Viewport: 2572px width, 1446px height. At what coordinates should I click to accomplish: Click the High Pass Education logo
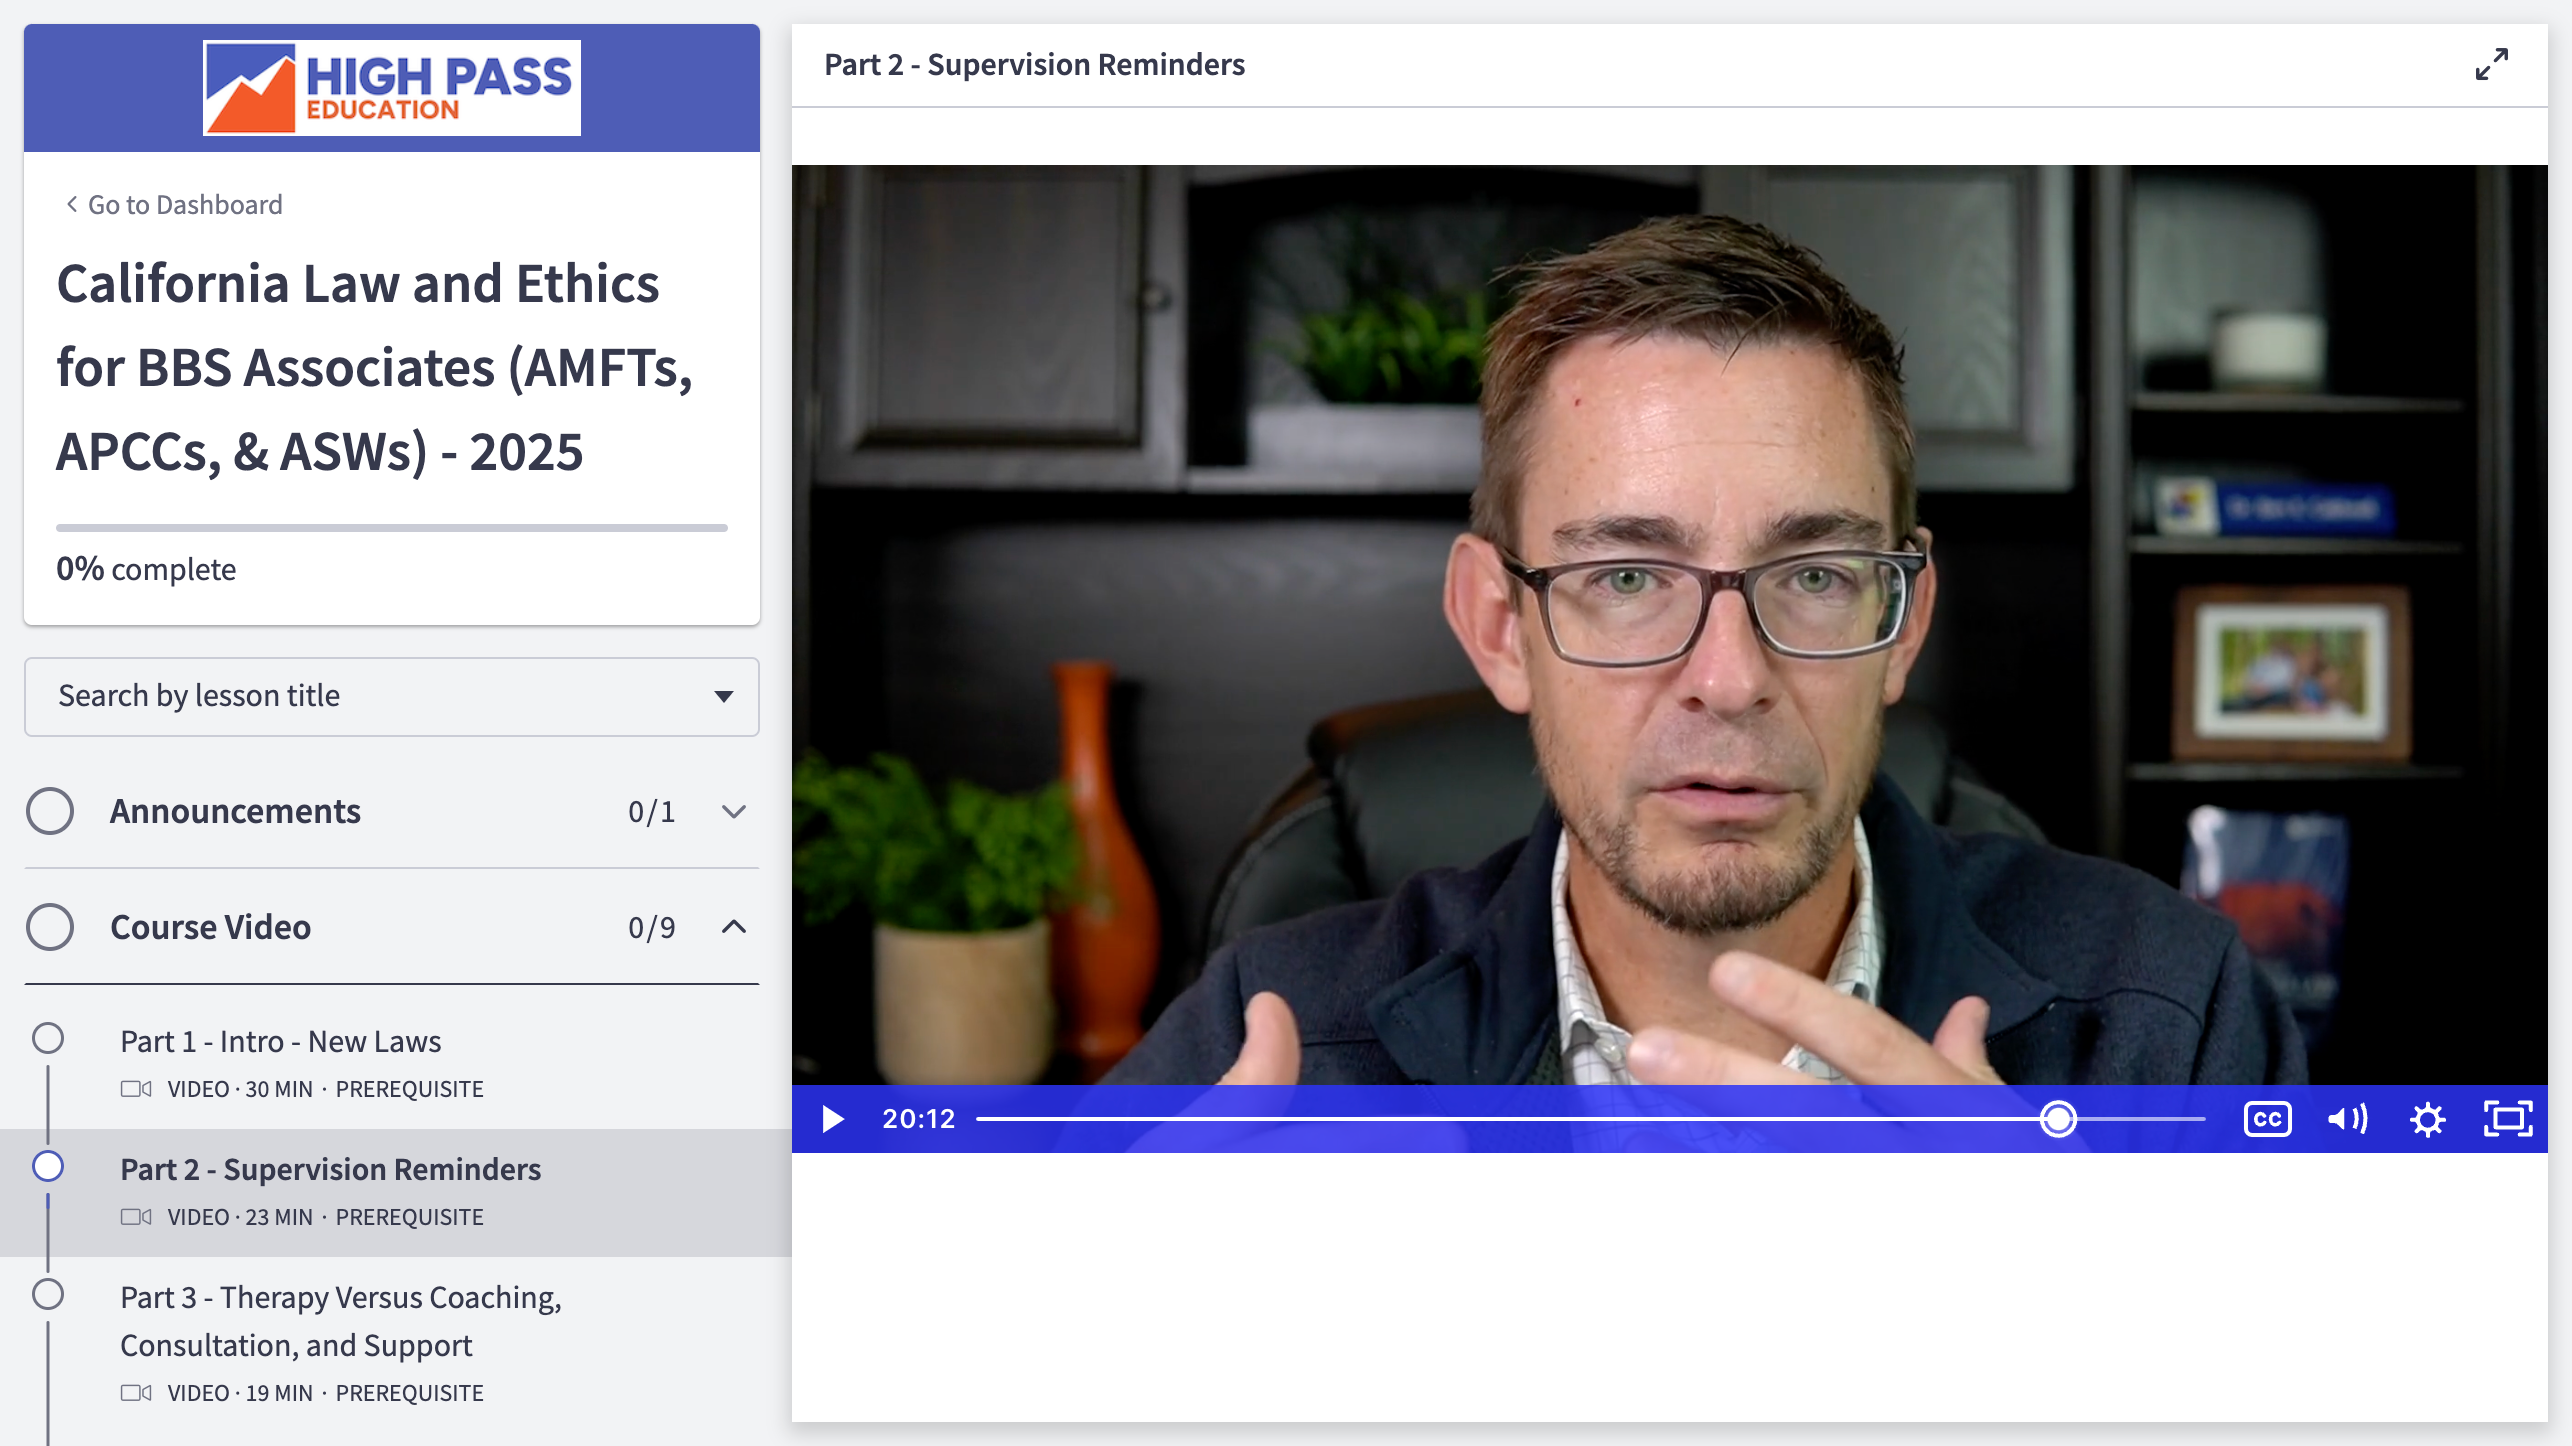[392, 88]
